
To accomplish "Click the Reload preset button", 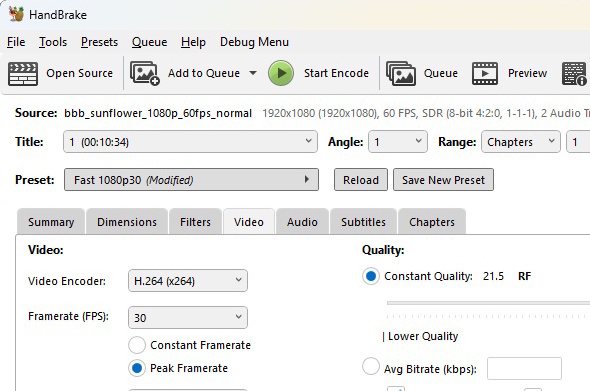I will [361, 180].
